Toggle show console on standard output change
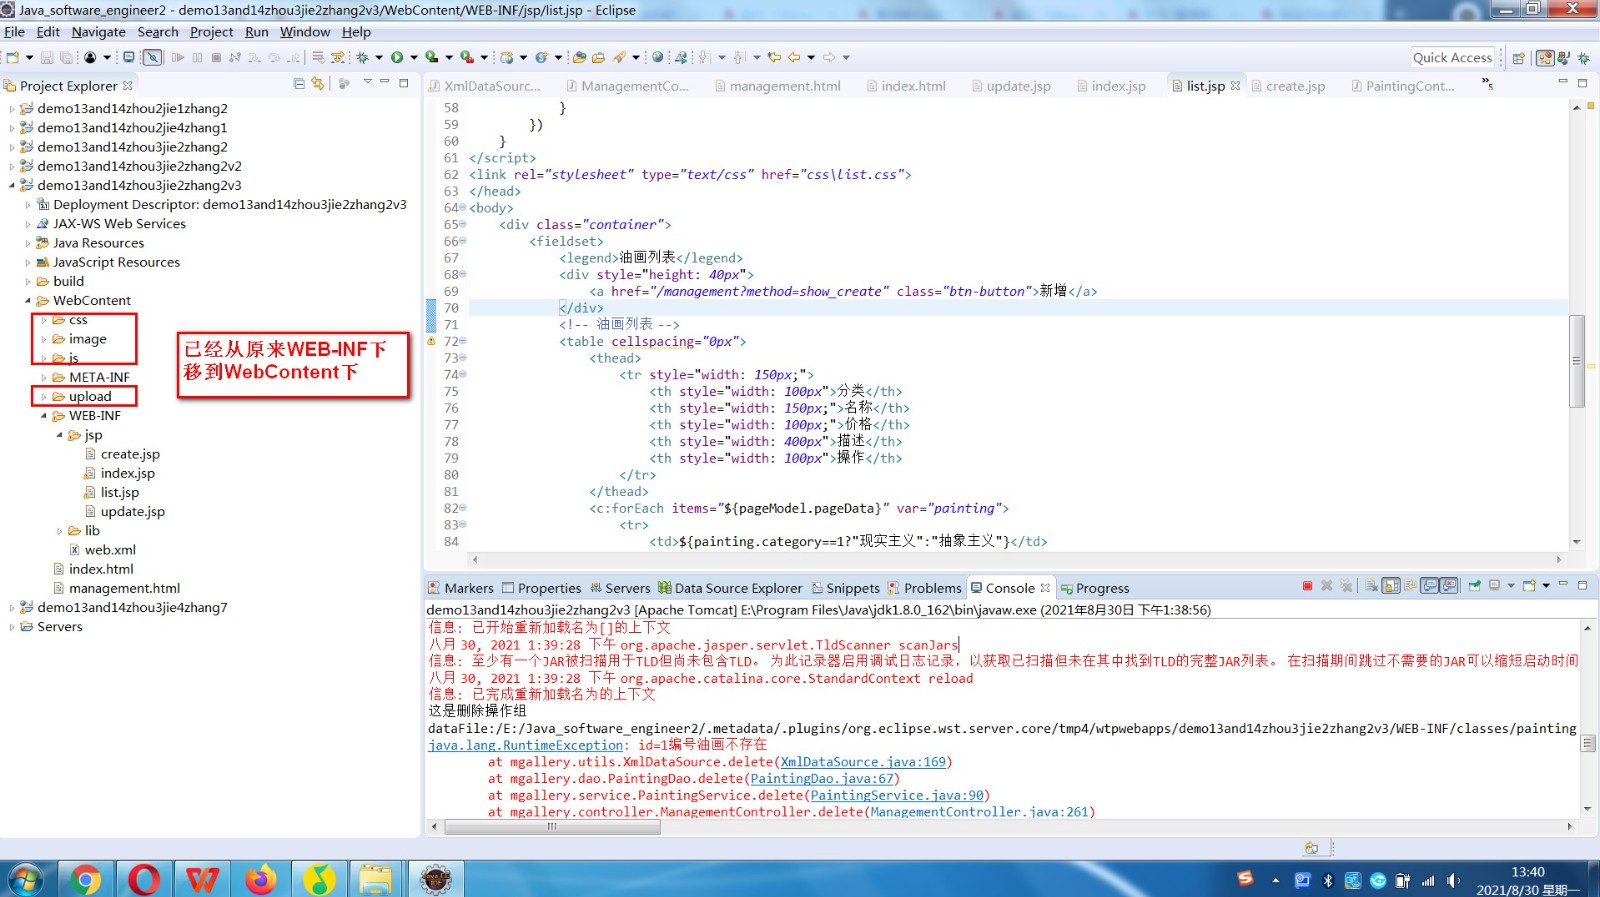The image size is (1600, 897). 1430,586
